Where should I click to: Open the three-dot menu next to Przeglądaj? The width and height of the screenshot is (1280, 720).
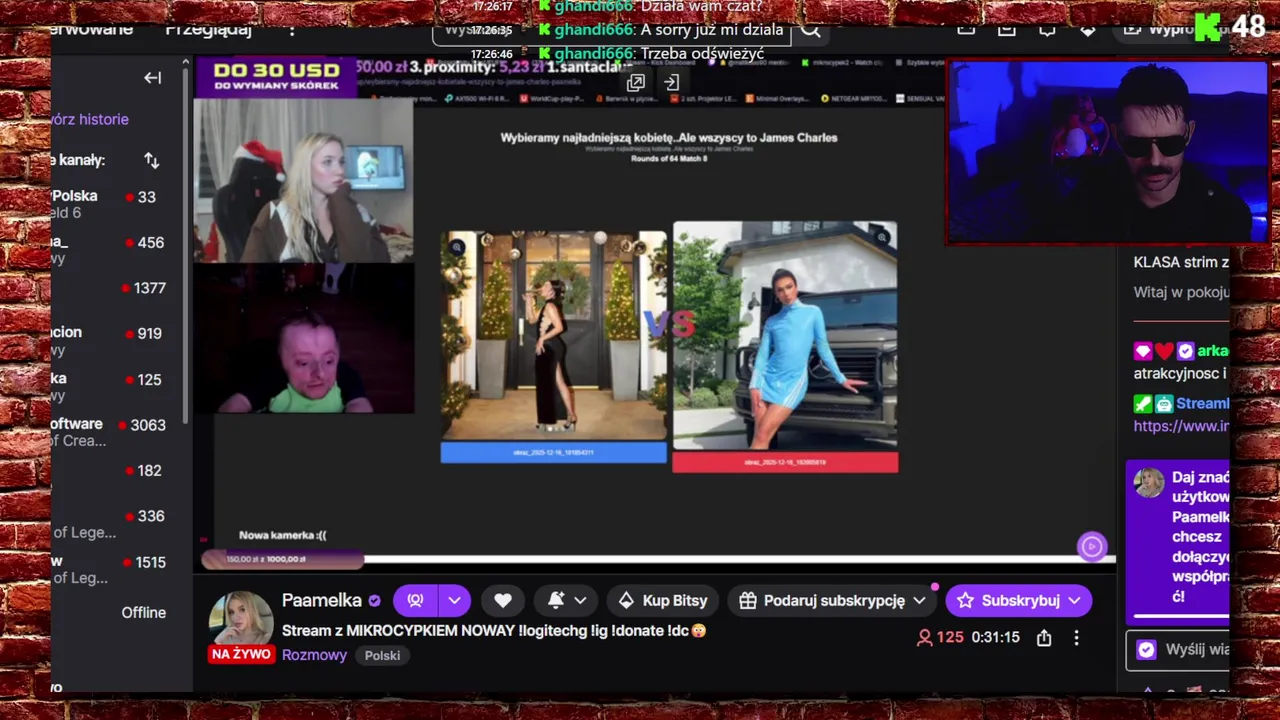[x=292, y=29]
